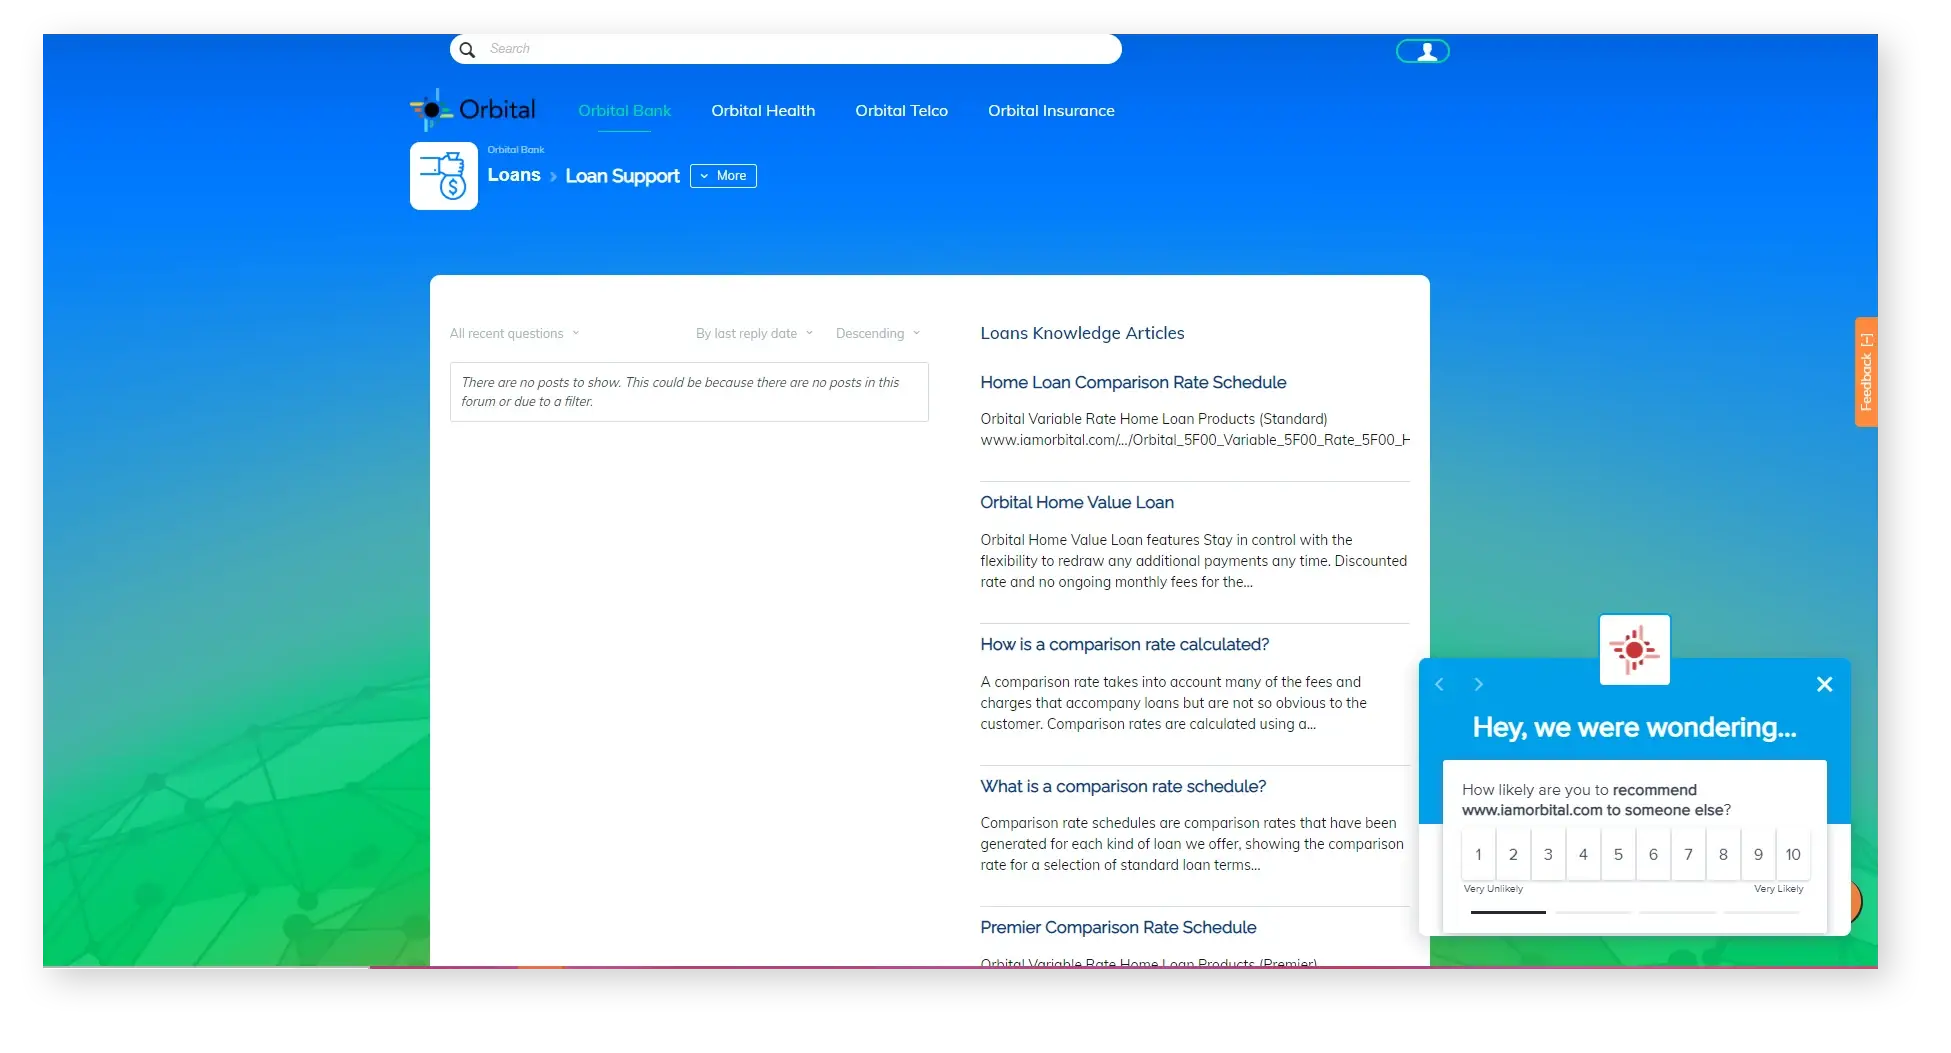Choose rating 5 in survey

(1618, 854)
